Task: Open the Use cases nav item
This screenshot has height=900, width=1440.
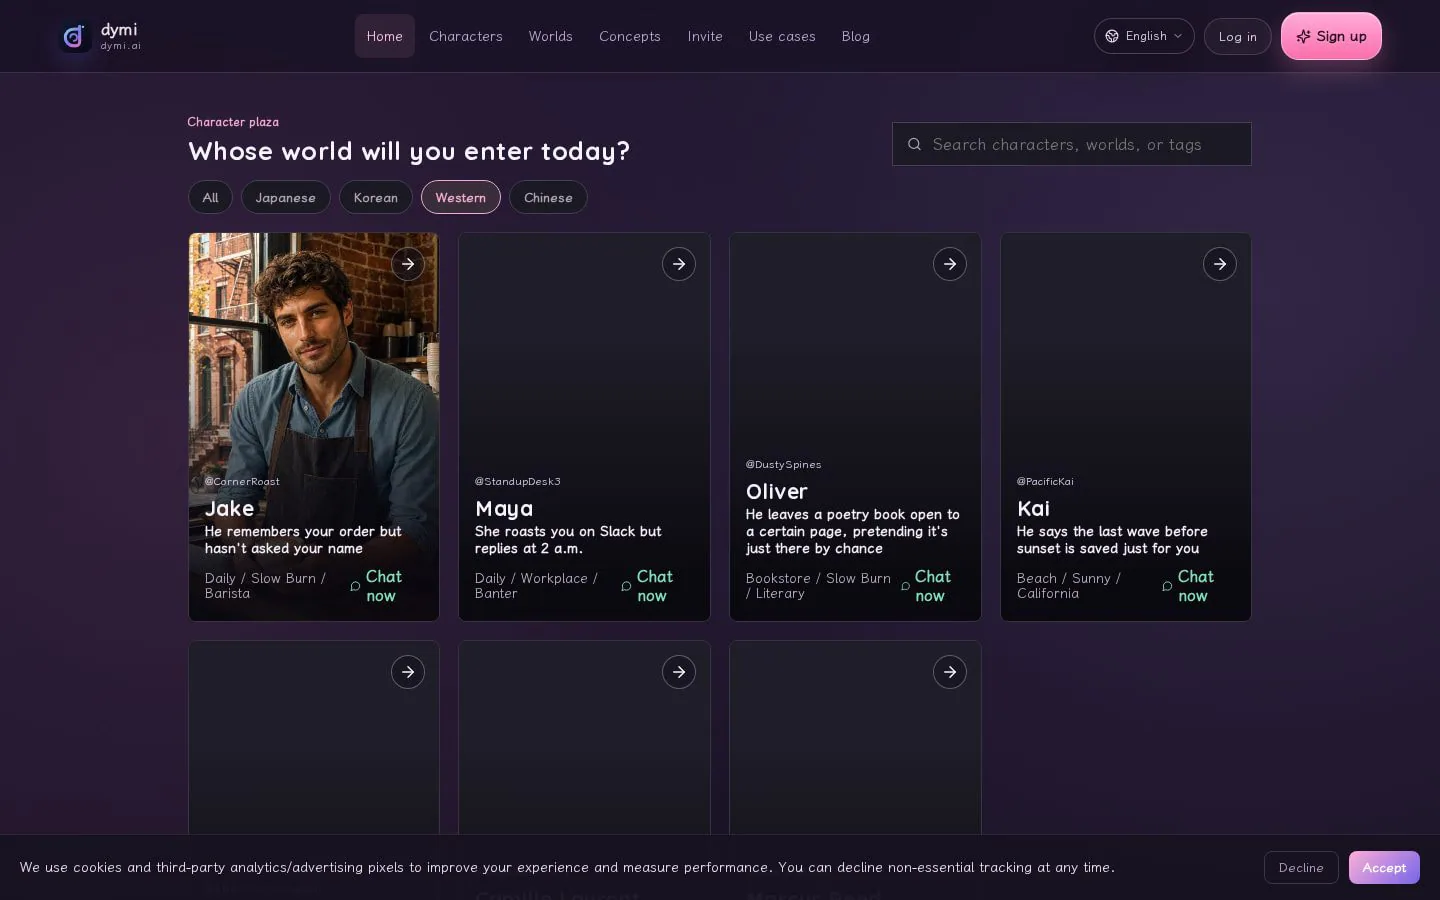Action: tap(782, 36)
